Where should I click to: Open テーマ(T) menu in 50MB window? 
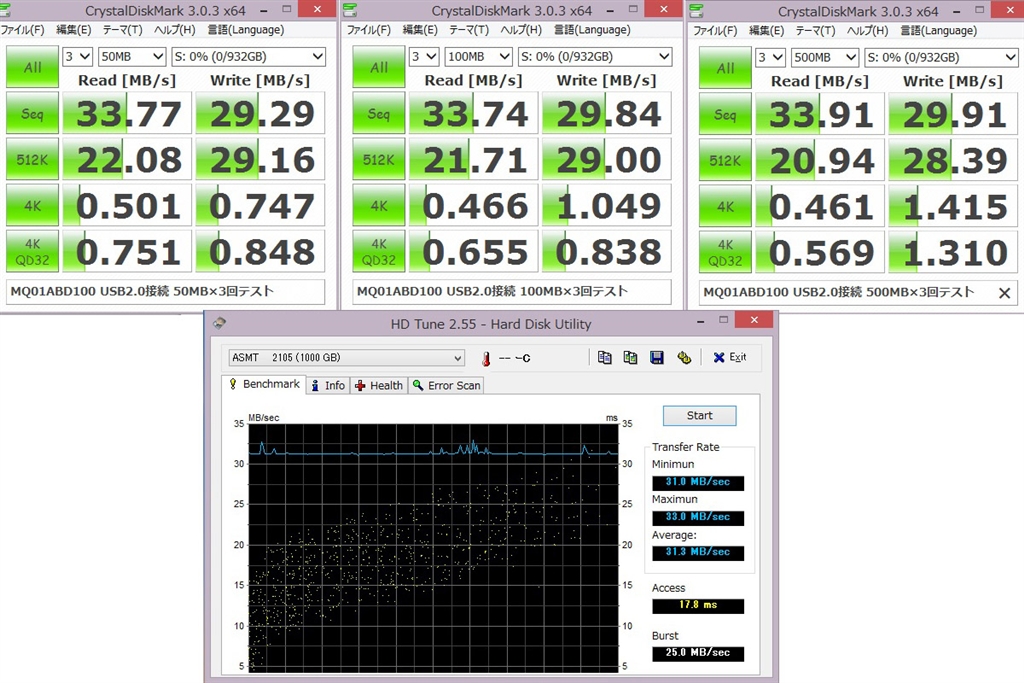[x=122, y=30]
